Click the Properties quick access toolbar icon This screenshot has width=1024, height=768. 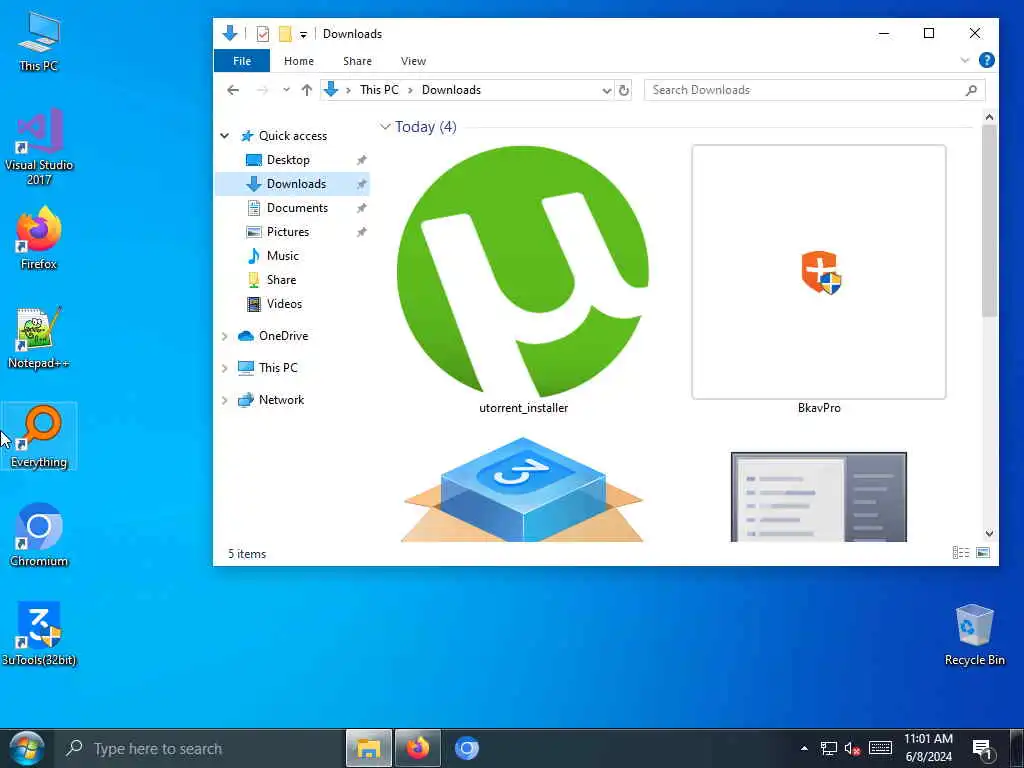263,33
